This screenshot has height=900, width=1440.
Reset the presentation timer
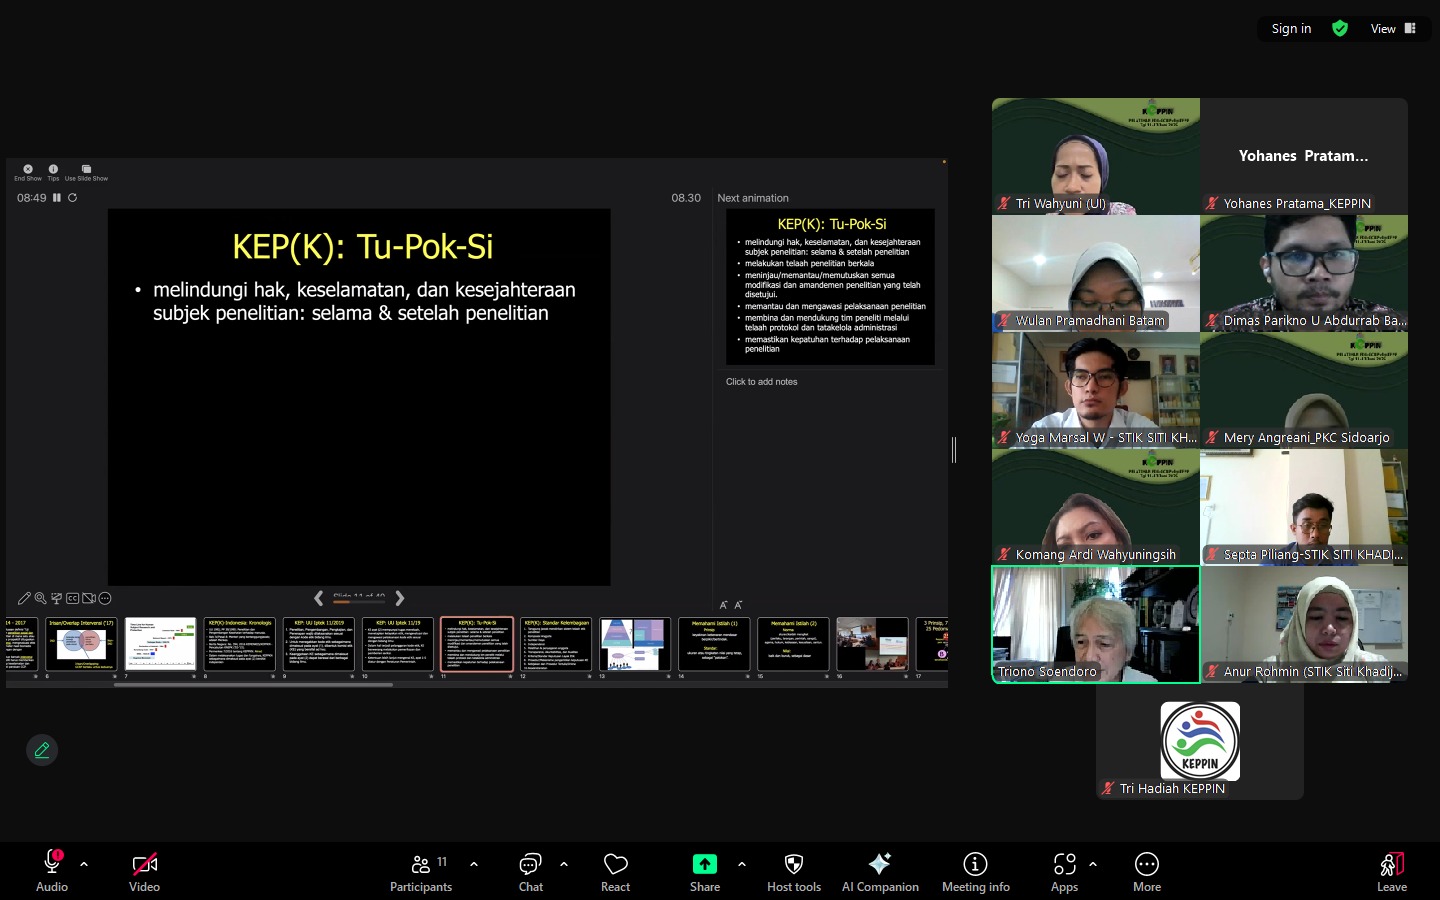72,198
